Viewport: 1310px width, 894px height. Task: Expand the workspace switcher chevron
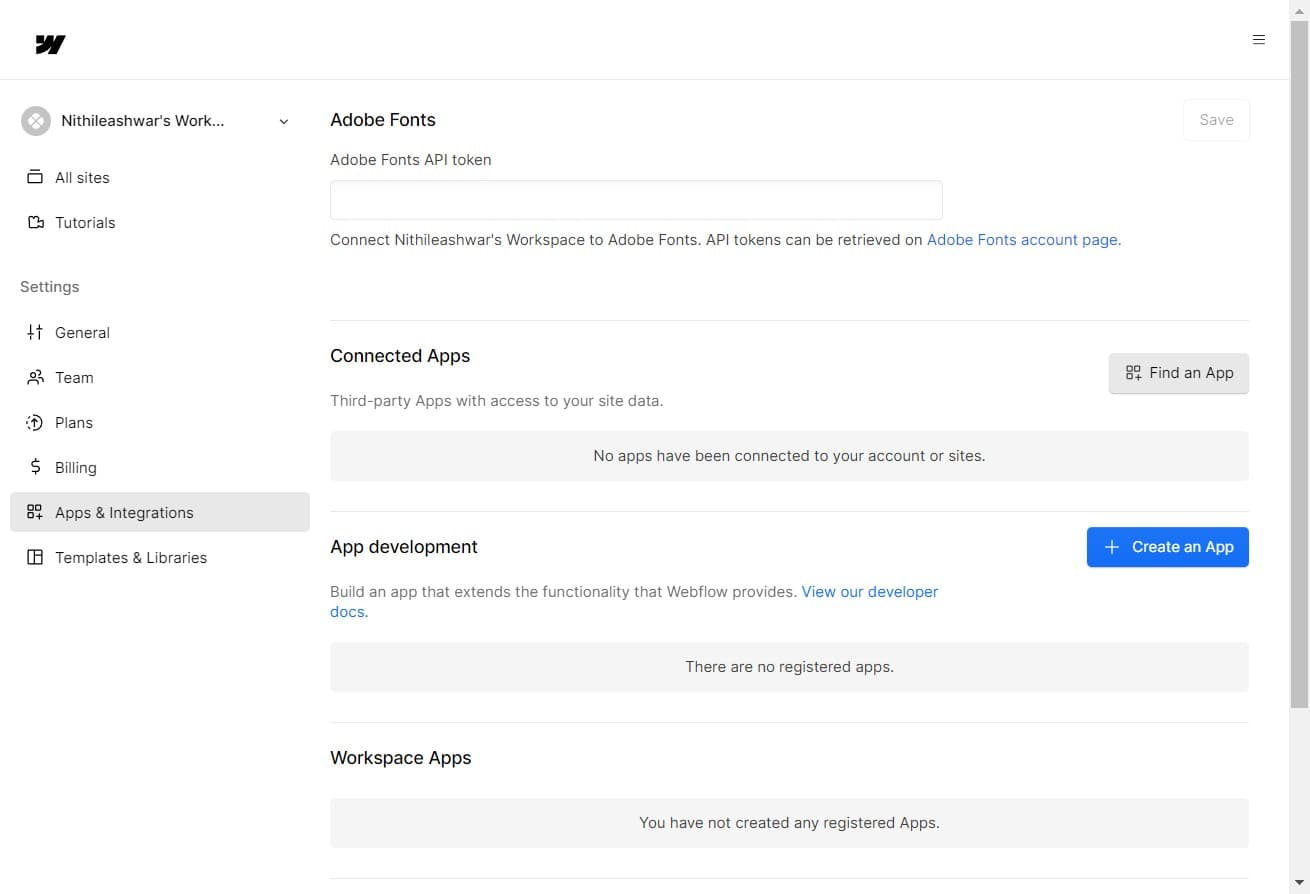284,122
